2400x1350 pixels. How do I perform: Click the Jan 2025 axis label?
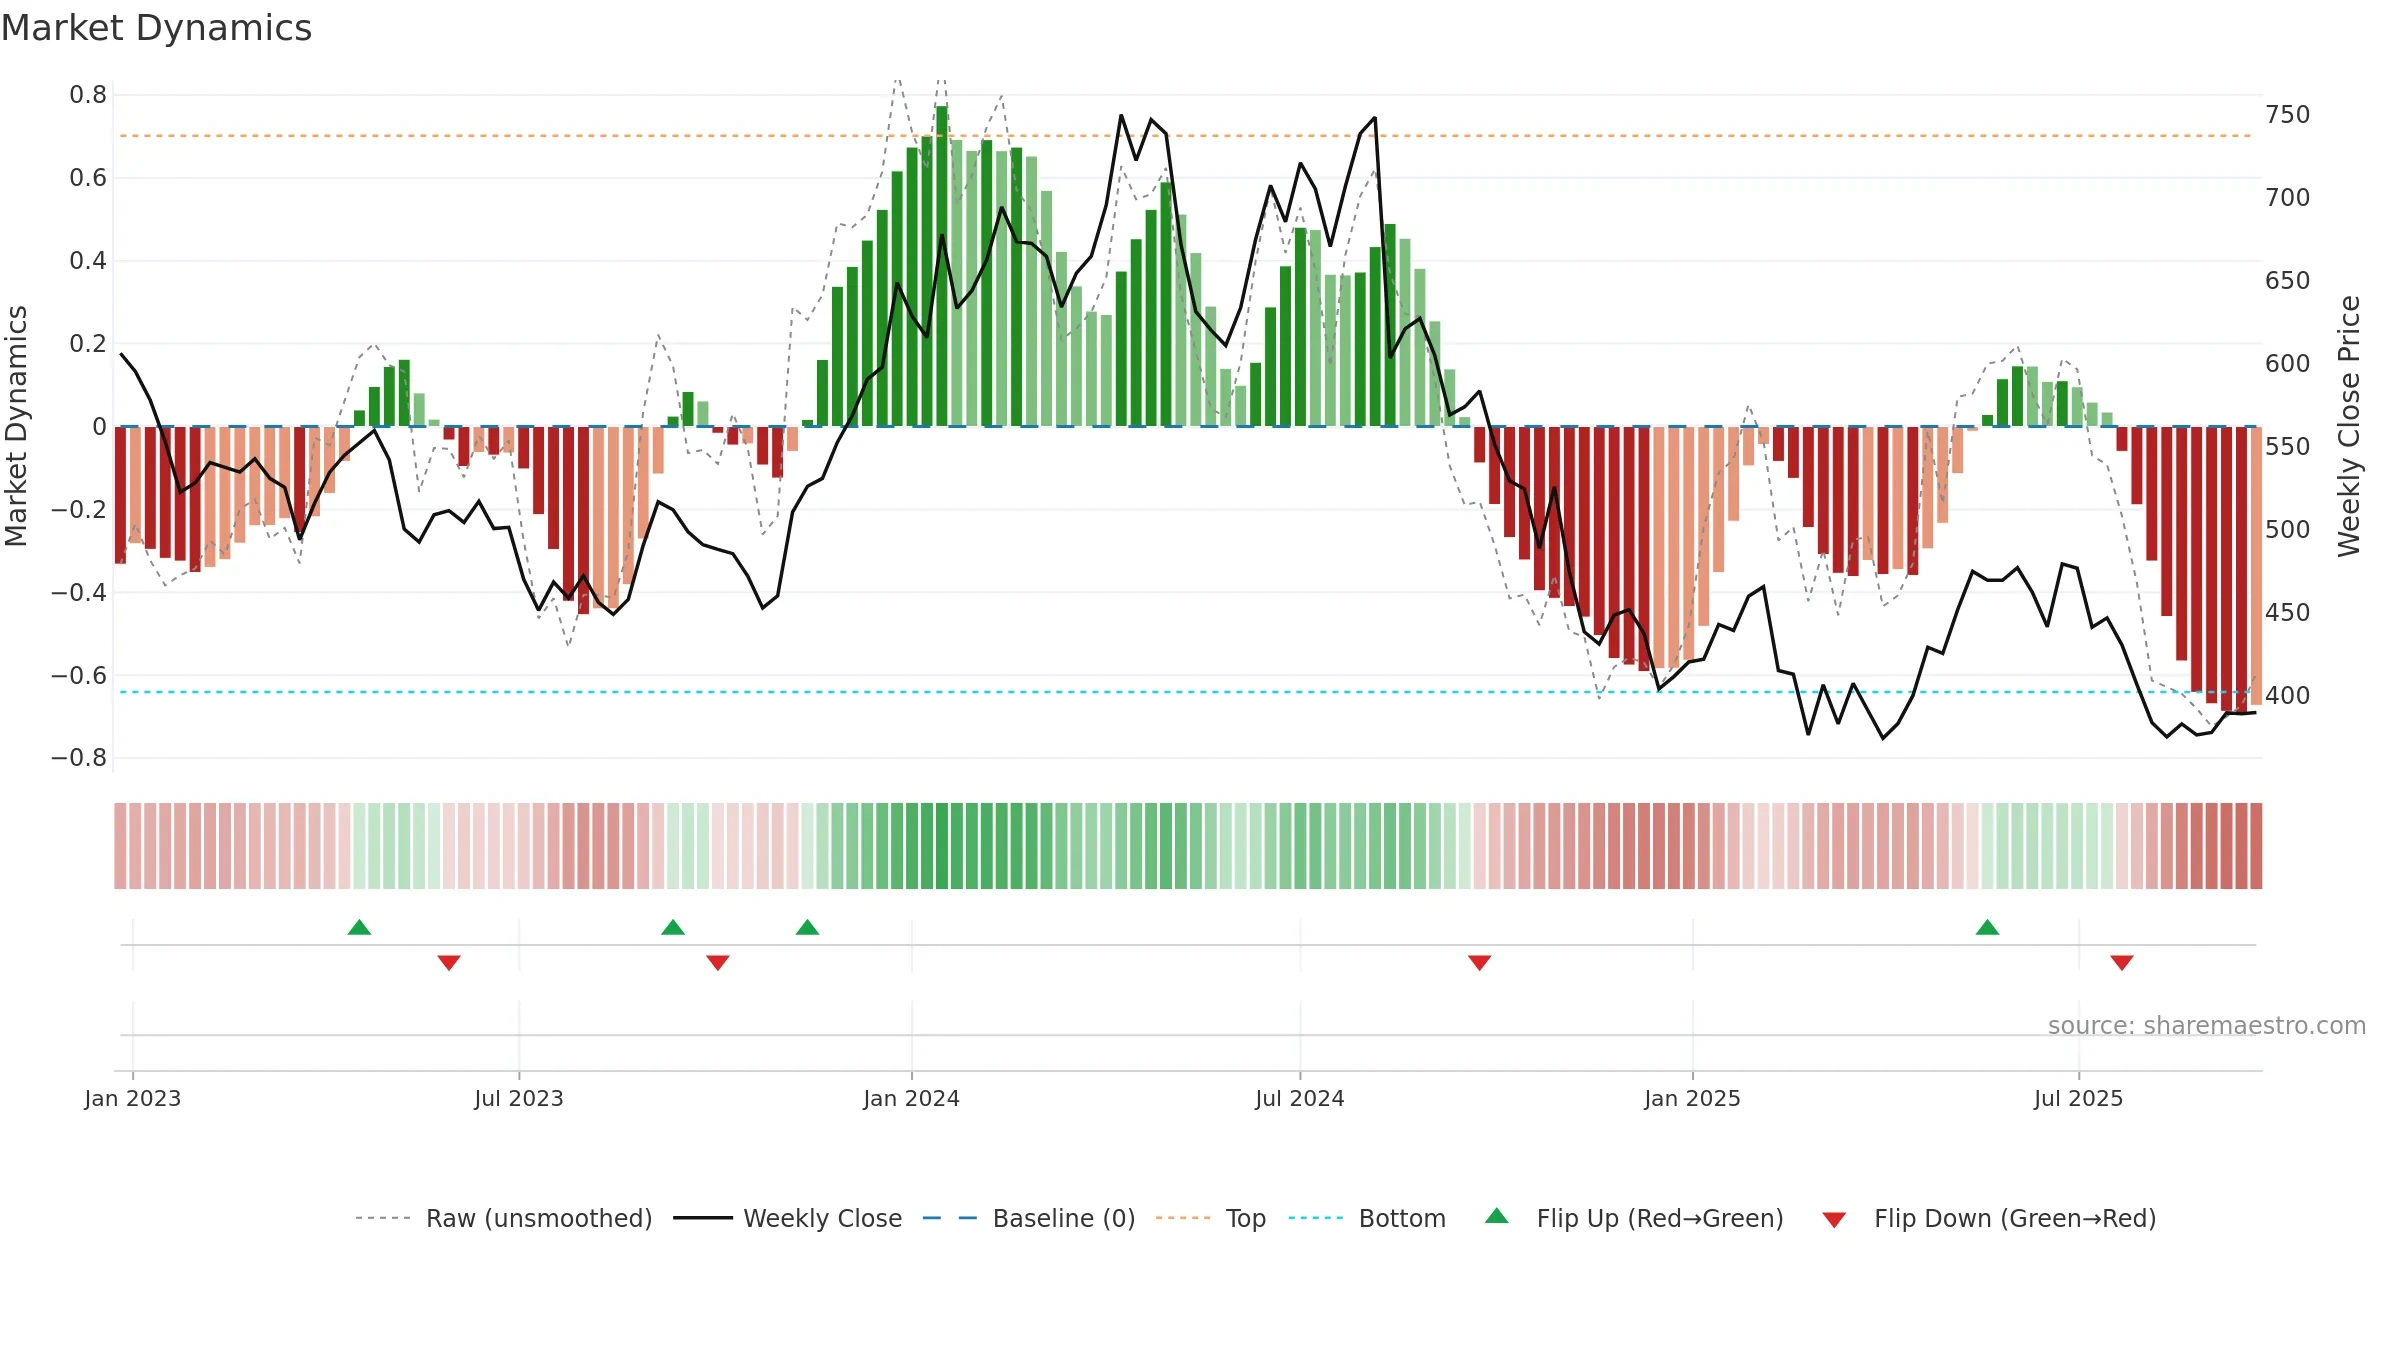point(1693,1098)
